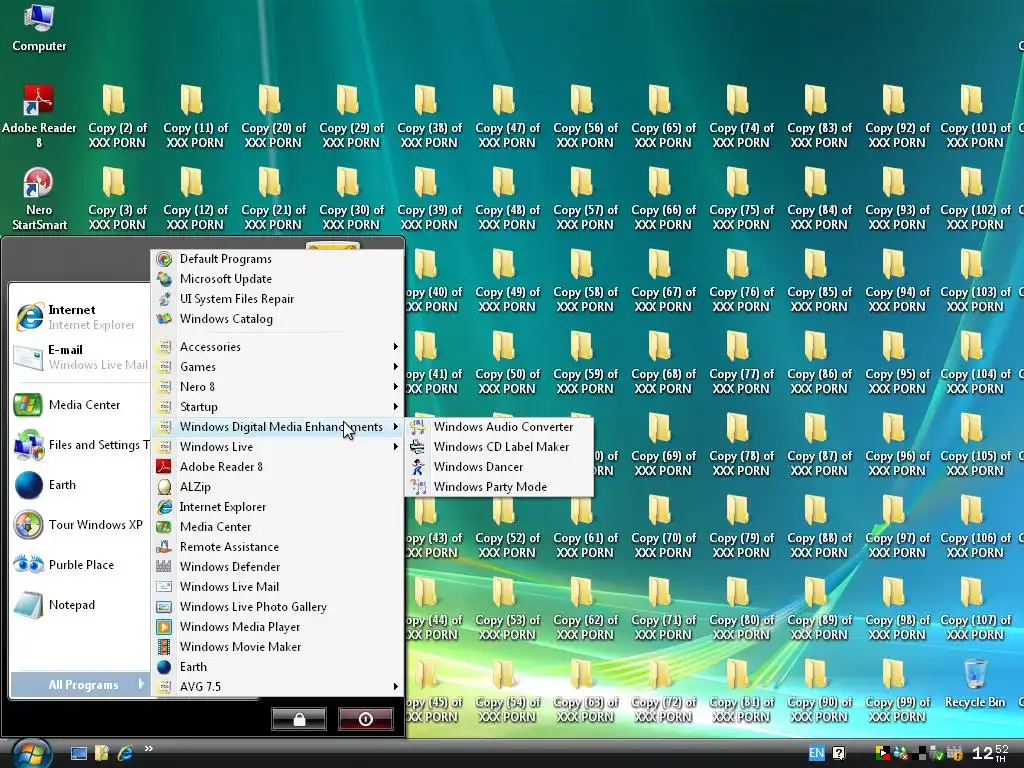Viewport: 1024px width, 768px height.
Task: Select folder Copy (56) of XXX PORN
Action: 585,116
